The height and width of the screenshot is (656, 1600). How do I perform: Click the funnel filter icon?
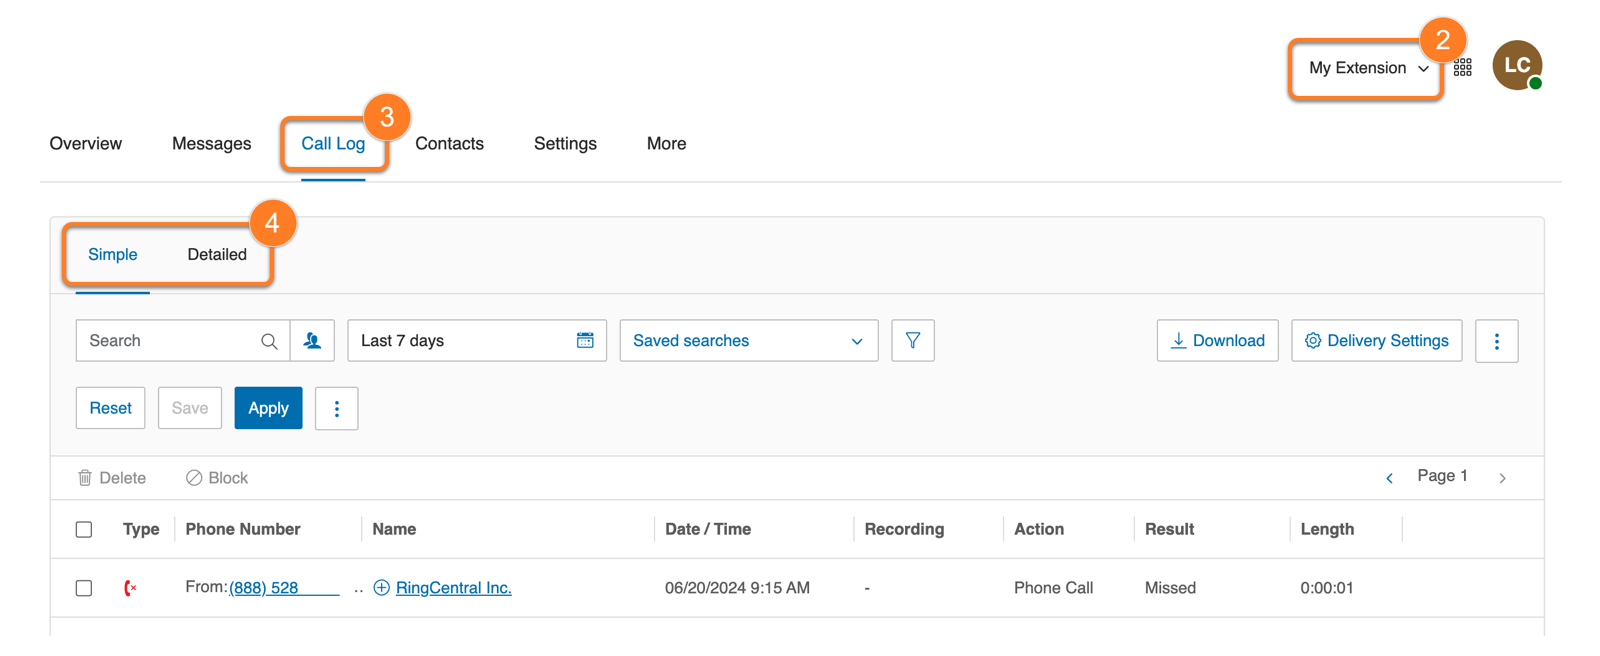[x=912, y=341]
